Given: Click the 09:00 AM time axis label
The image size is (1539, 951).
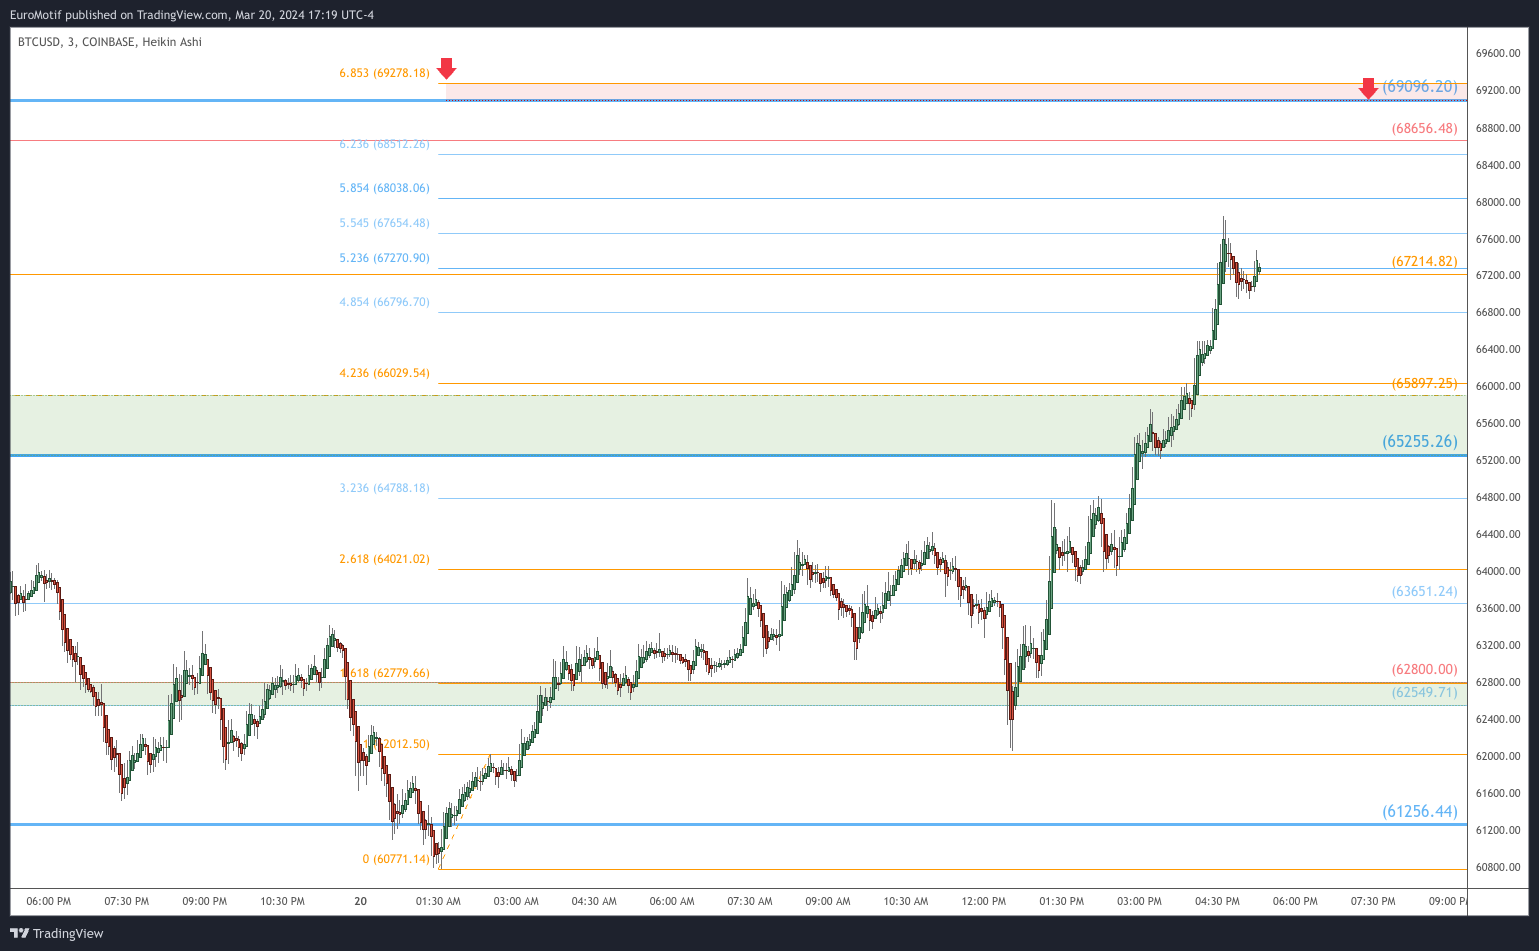Looking at the screenshot, I should (828, 901).
